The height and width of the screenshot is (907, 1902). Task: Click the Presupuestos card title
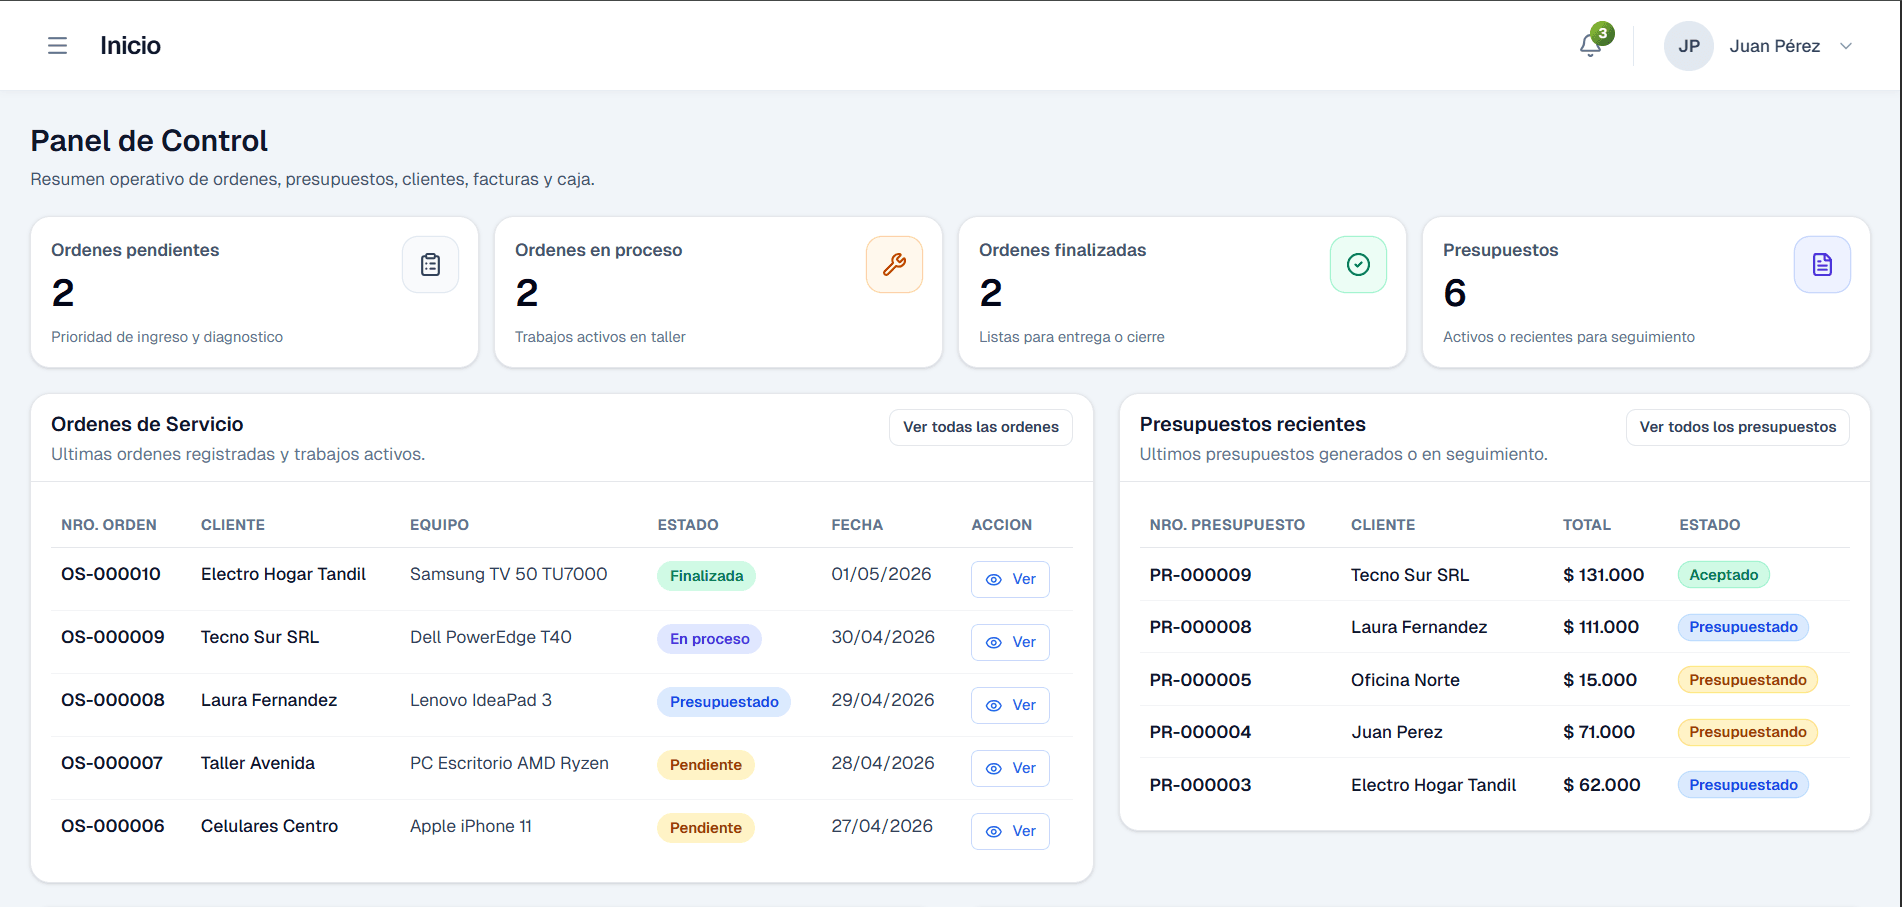point(1500,250)
